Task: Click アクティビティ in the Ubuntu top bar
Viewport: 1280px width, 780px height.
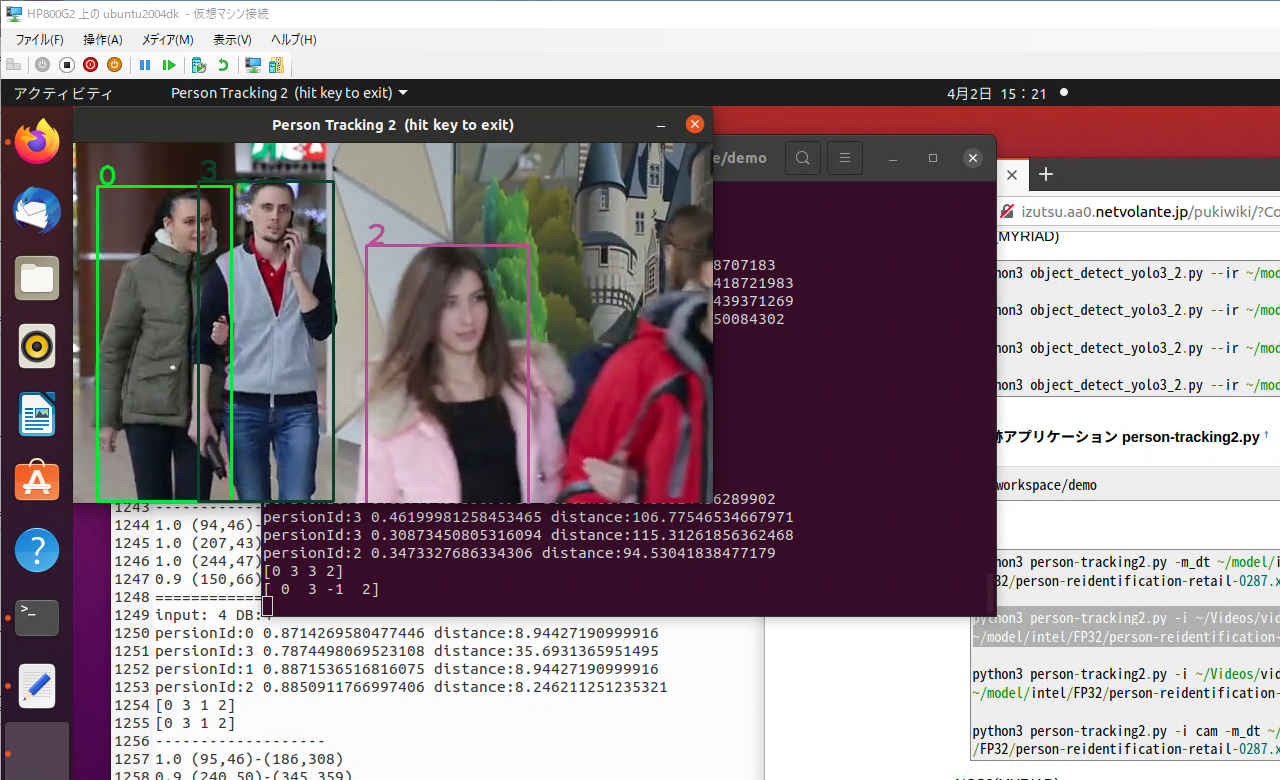Action: pos(63,93)
